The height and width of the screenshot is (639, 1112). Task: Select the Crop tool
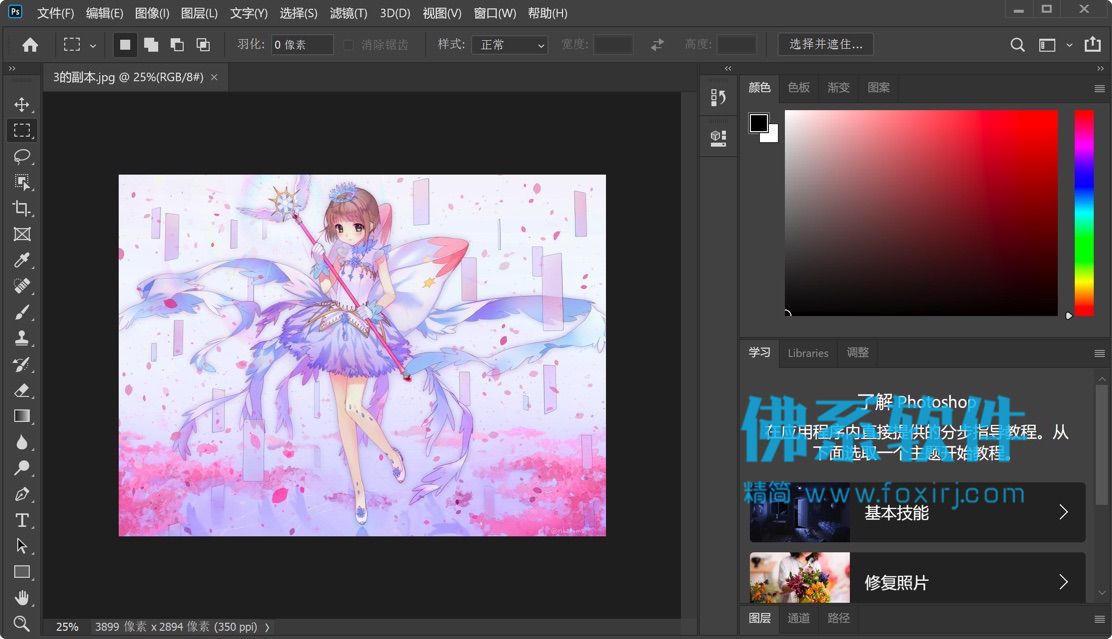click(x=22, y=209)
